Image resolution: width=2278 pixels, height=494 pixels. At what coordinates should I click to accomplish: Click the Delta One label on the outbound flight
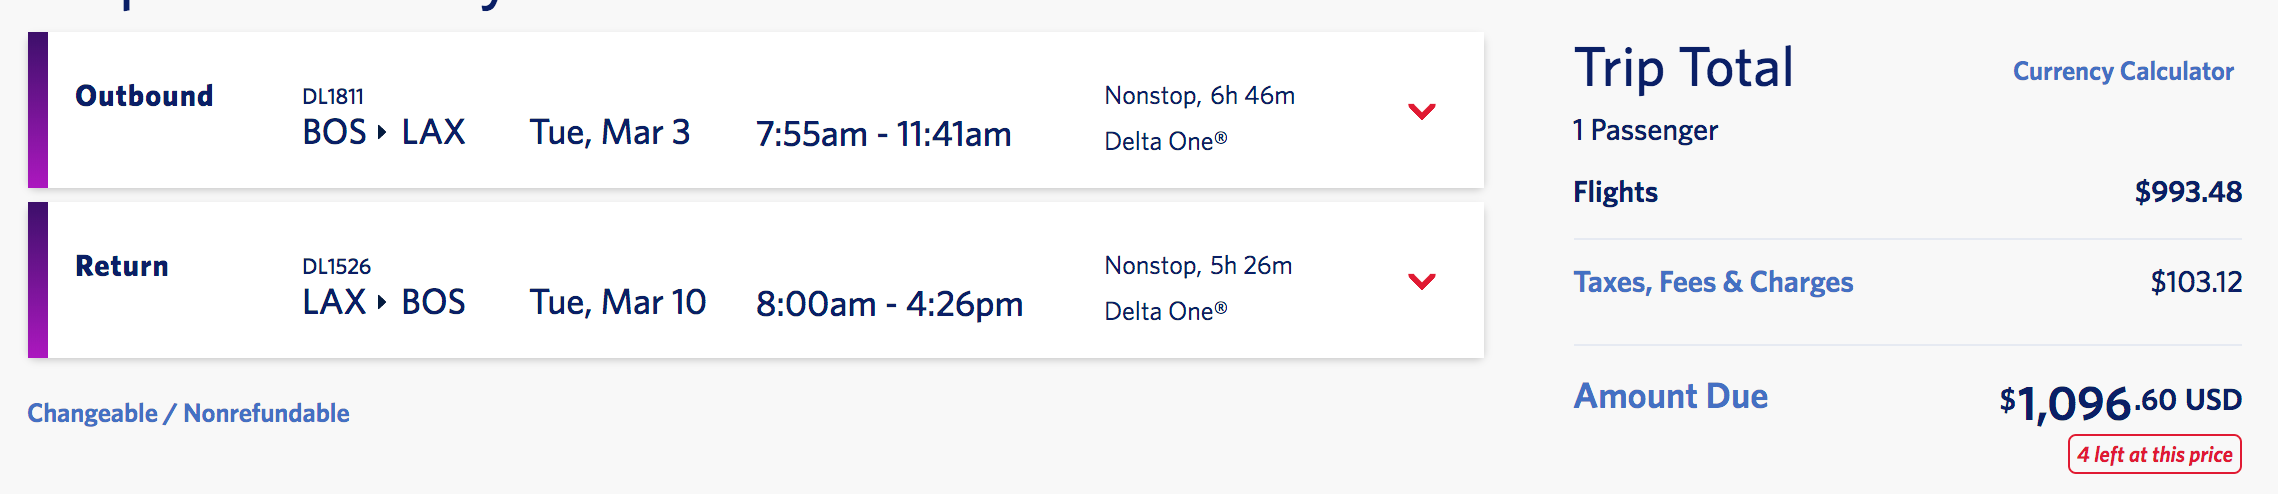point(1165,141)
